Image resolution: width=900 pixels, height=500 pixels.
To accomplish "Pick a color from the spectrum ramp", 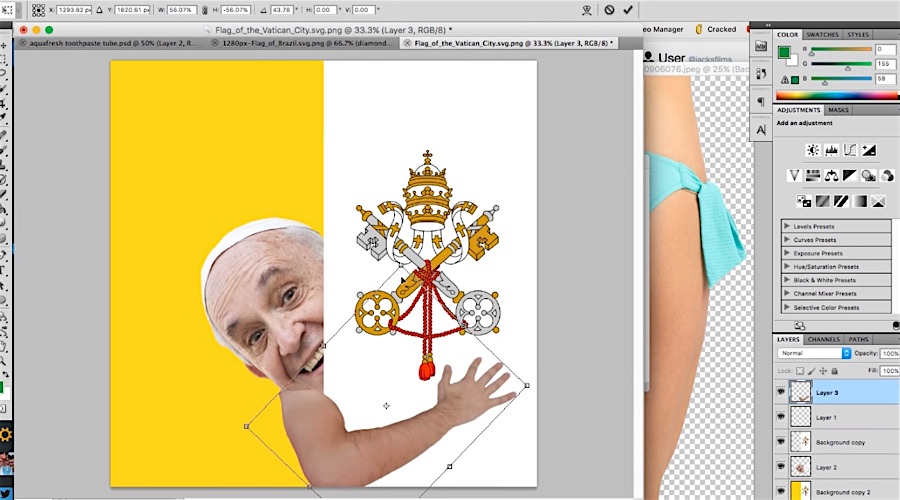I will pos(837,96).
